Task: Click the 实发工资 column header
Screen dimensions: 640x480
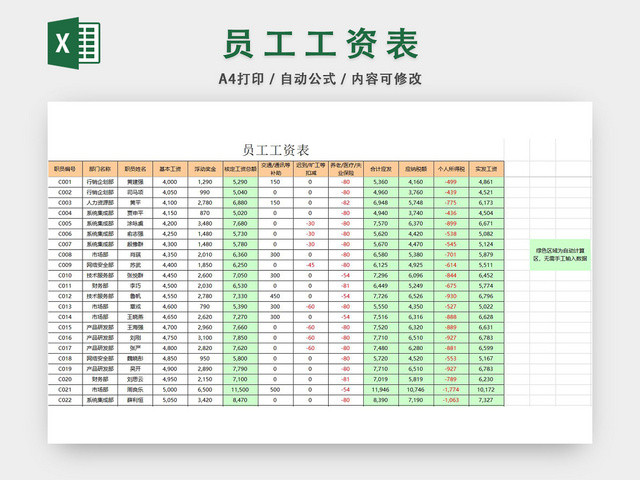Action: [486, 169]
